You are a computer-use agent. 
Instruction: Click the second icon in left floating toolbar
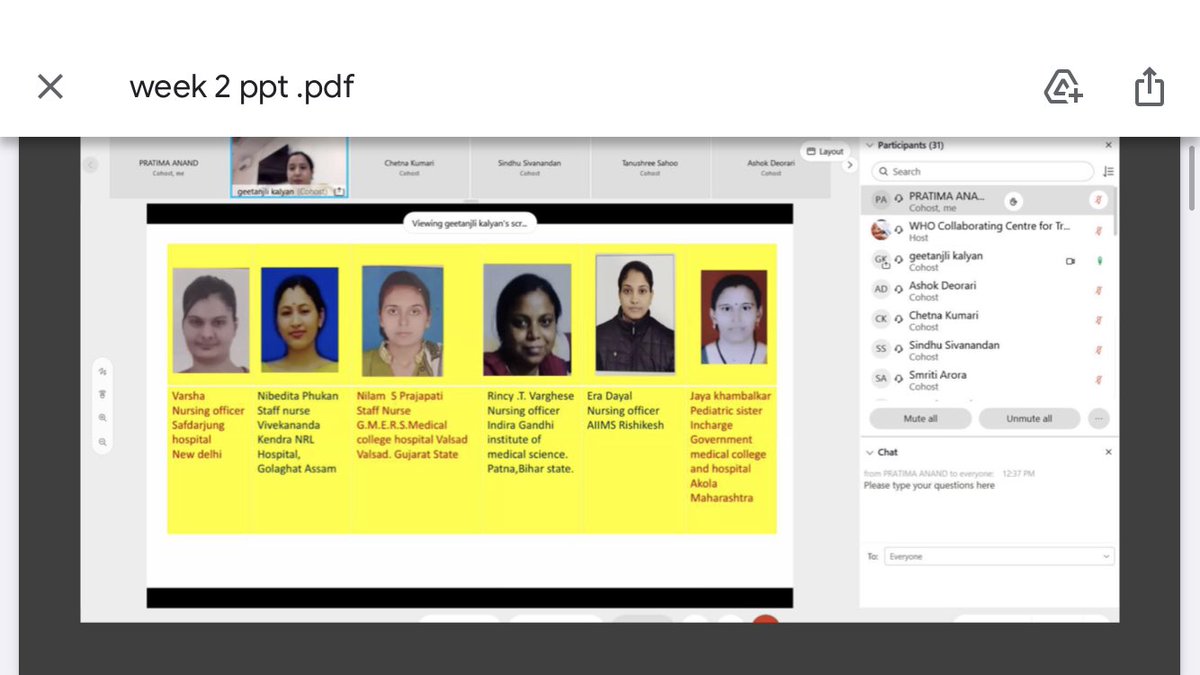(x=103, y=394)
